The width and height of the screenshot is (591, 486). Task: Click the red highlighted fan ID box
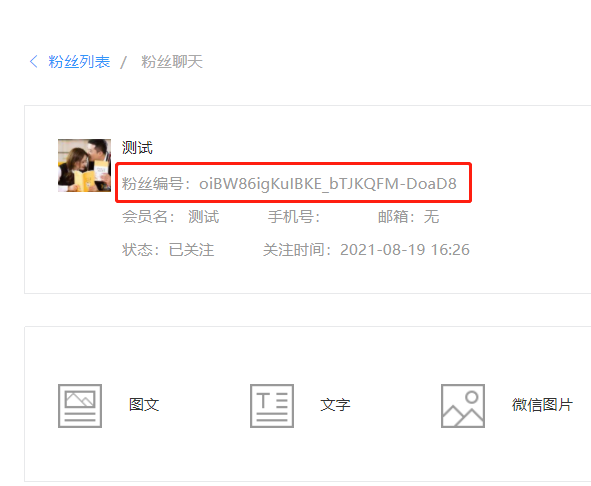point(294,182)
